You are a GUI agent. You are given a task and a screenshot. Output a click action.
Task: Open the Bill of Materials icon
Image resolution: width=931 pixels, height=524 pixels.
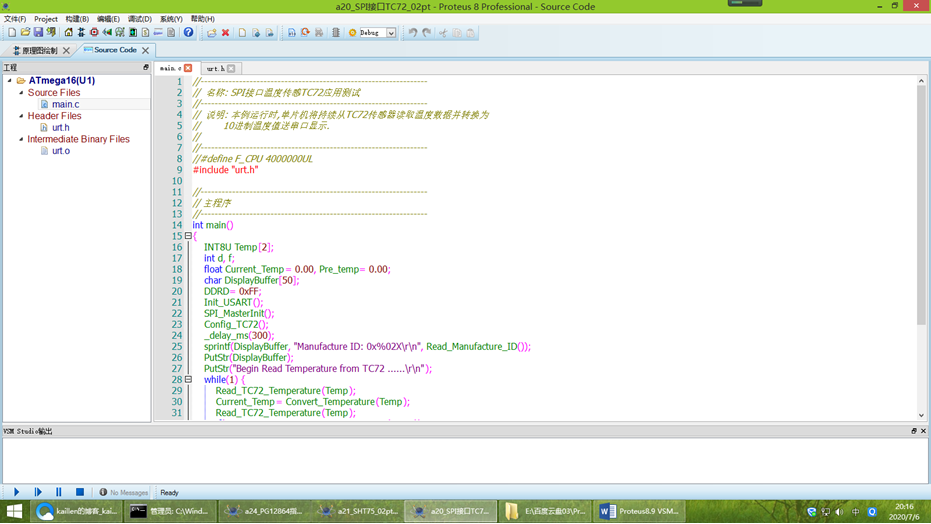click(x=145, y=33)
